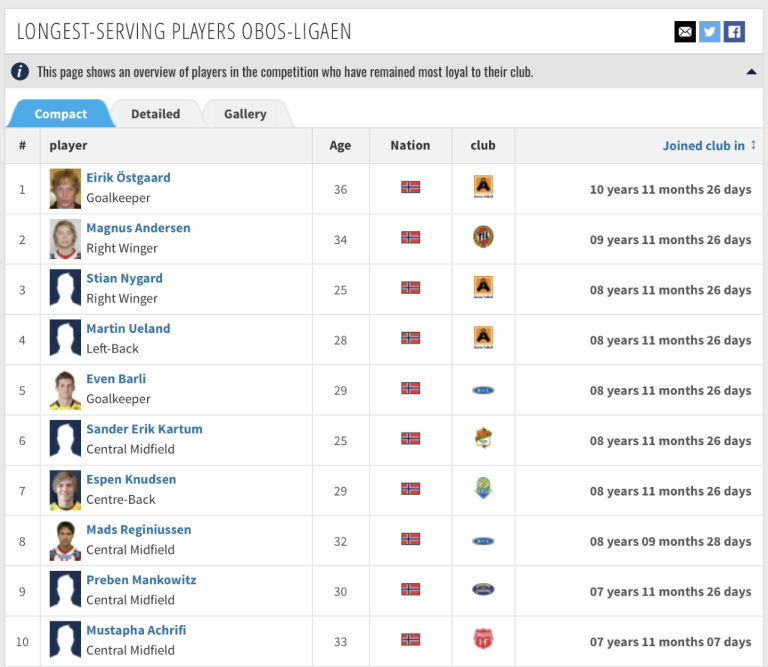Click Magnus Andersen's club crest

483,238
